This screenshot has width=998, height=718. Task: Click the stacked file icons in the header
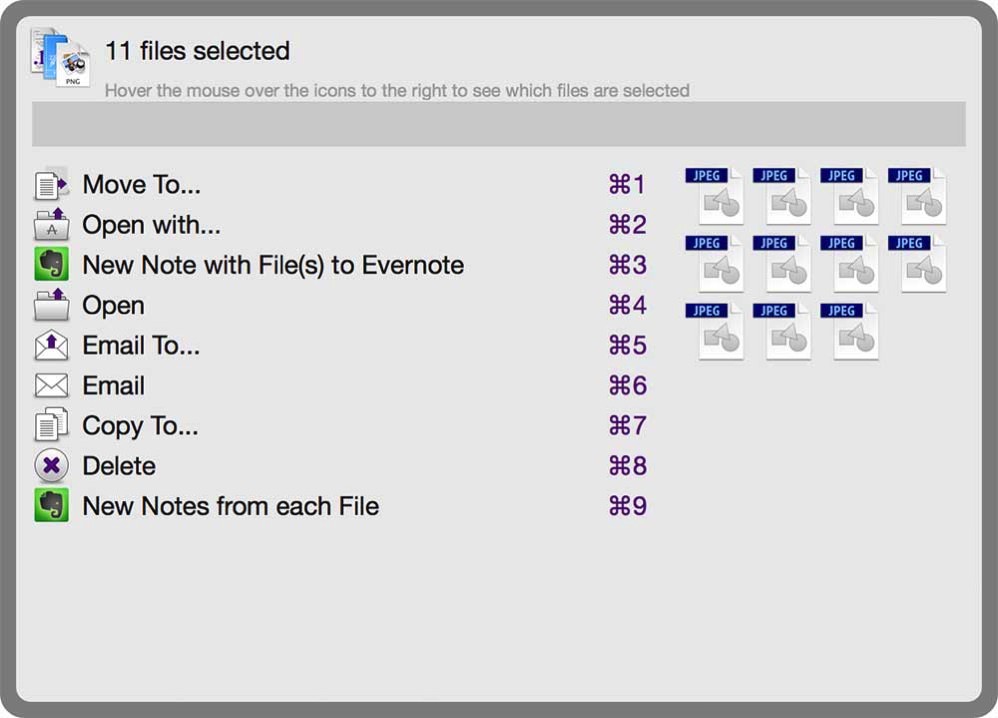(x=60, y=58)
